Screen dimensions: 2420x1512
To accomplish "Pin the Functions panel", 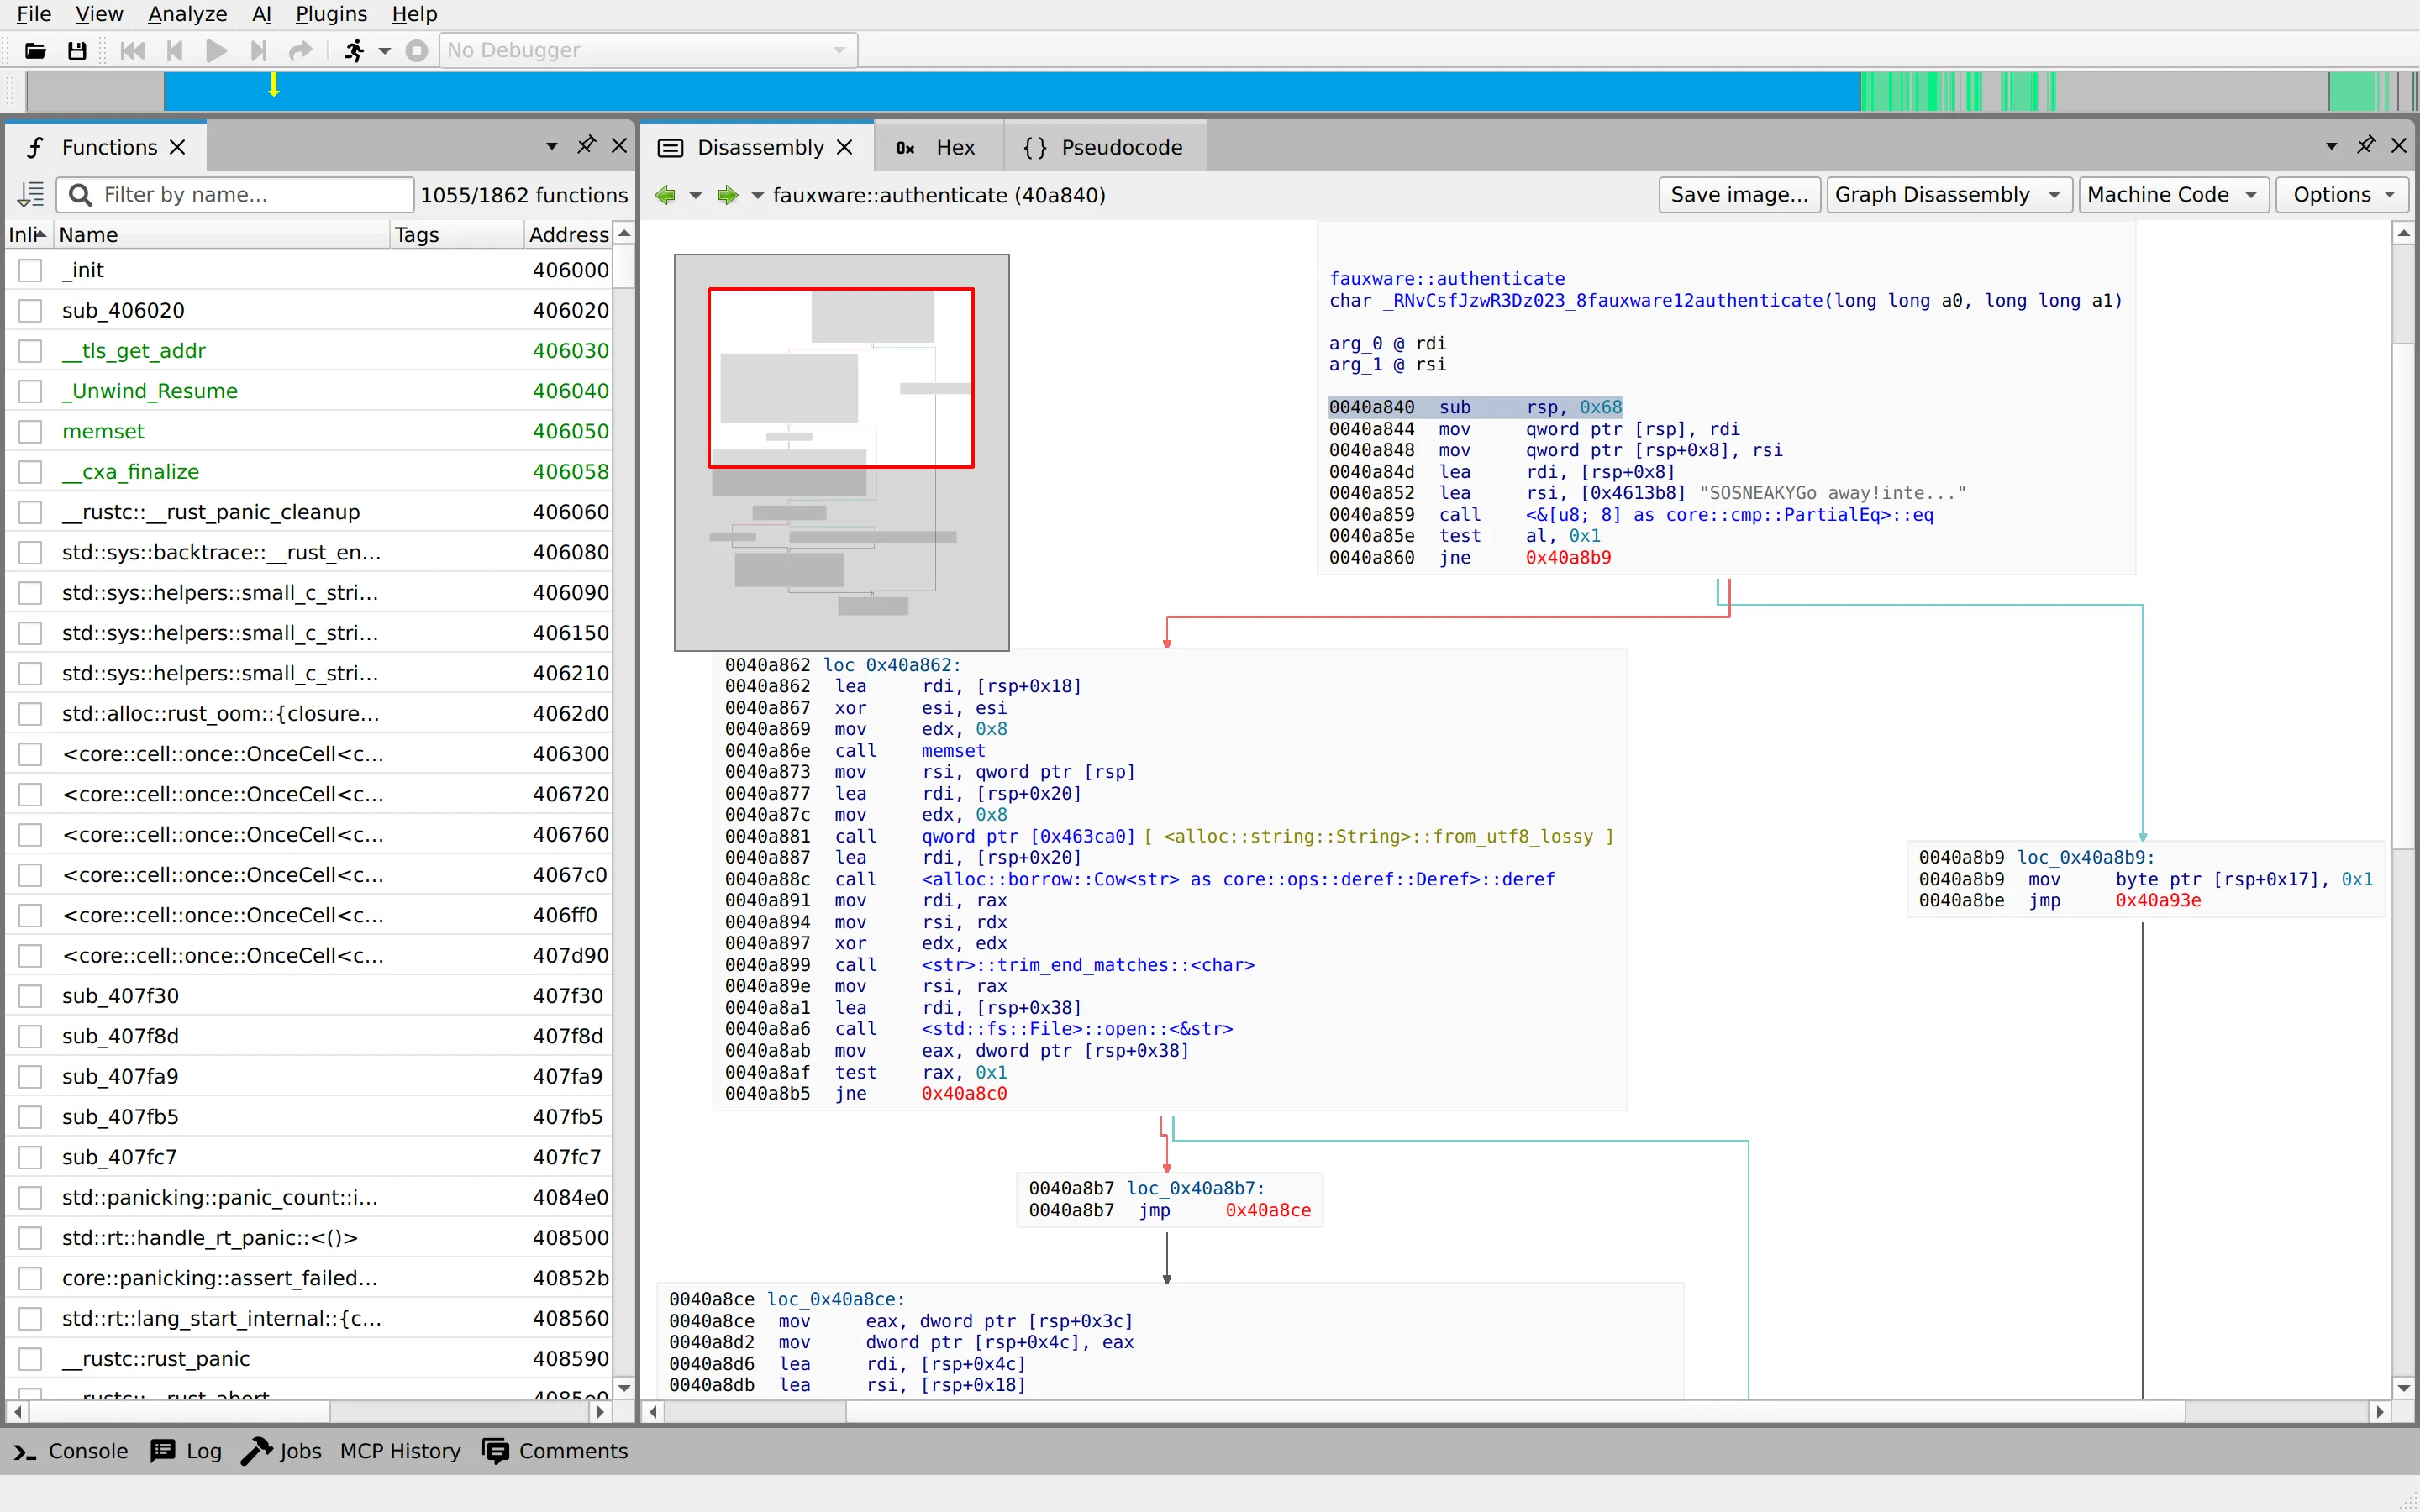I will (x=586, y=146).
